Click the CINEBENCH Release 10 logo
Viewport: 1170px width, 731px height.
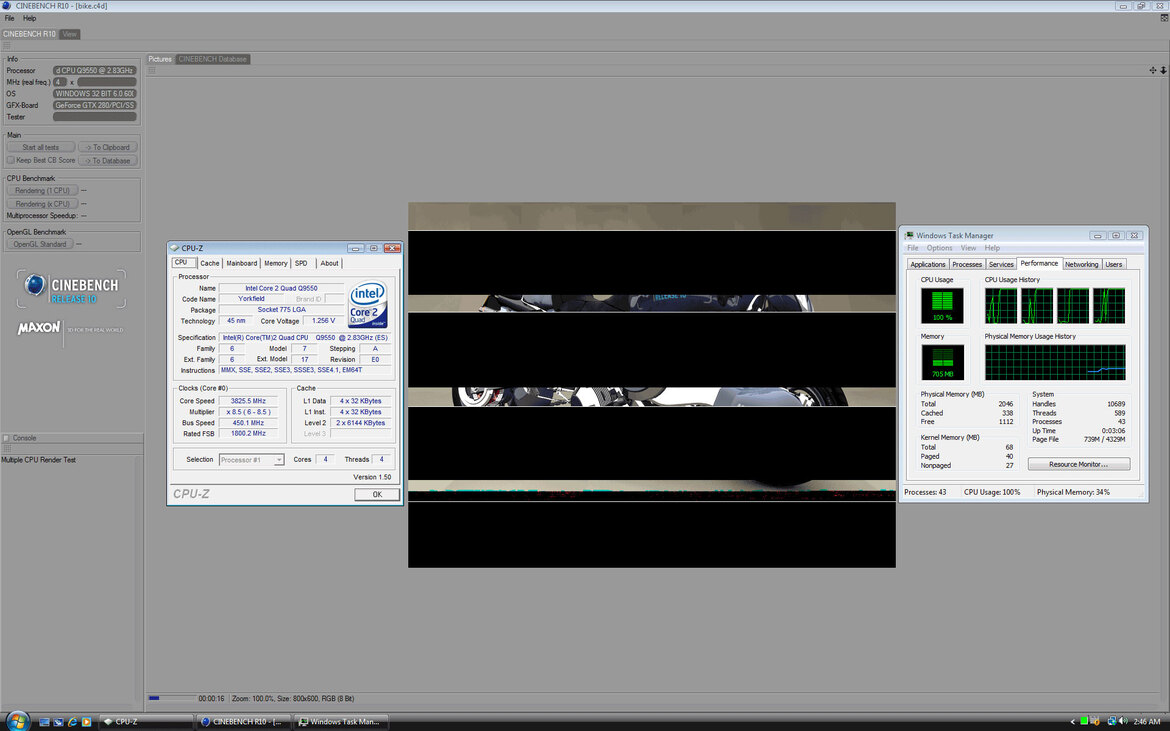72,289
